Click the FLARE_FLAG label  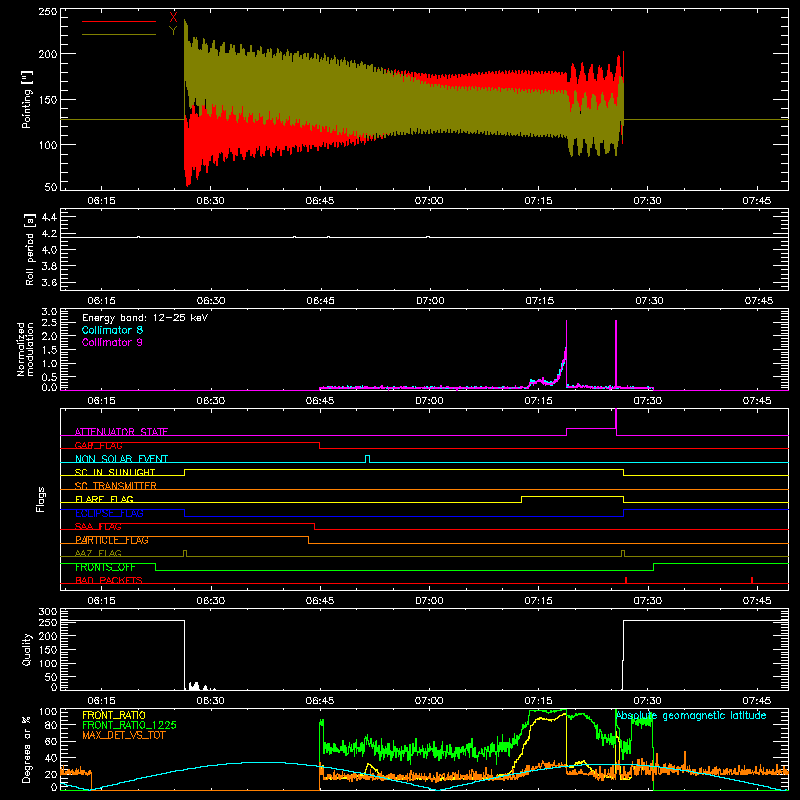(104, 499)
